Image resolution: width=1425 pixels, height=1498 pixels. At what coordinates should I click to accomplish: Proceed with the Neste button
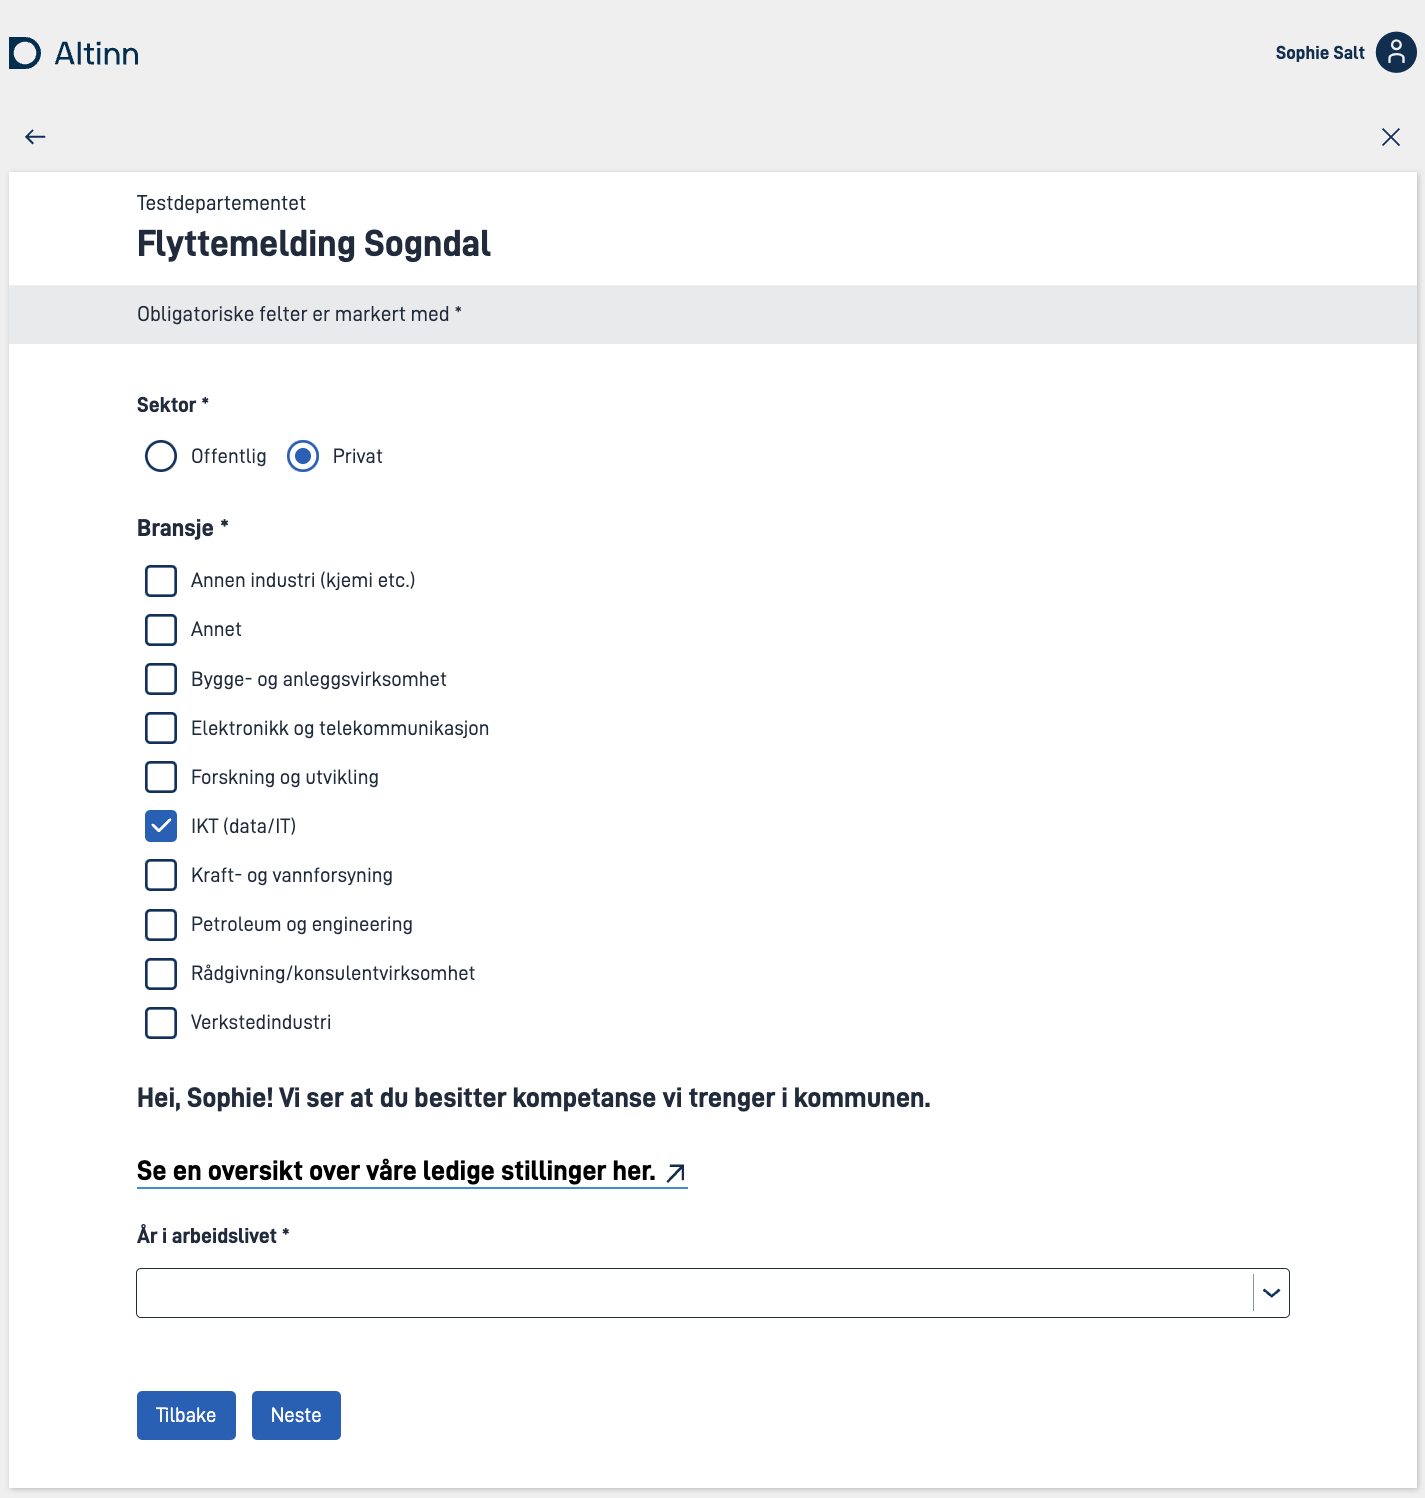click(x=296, y=1415)
